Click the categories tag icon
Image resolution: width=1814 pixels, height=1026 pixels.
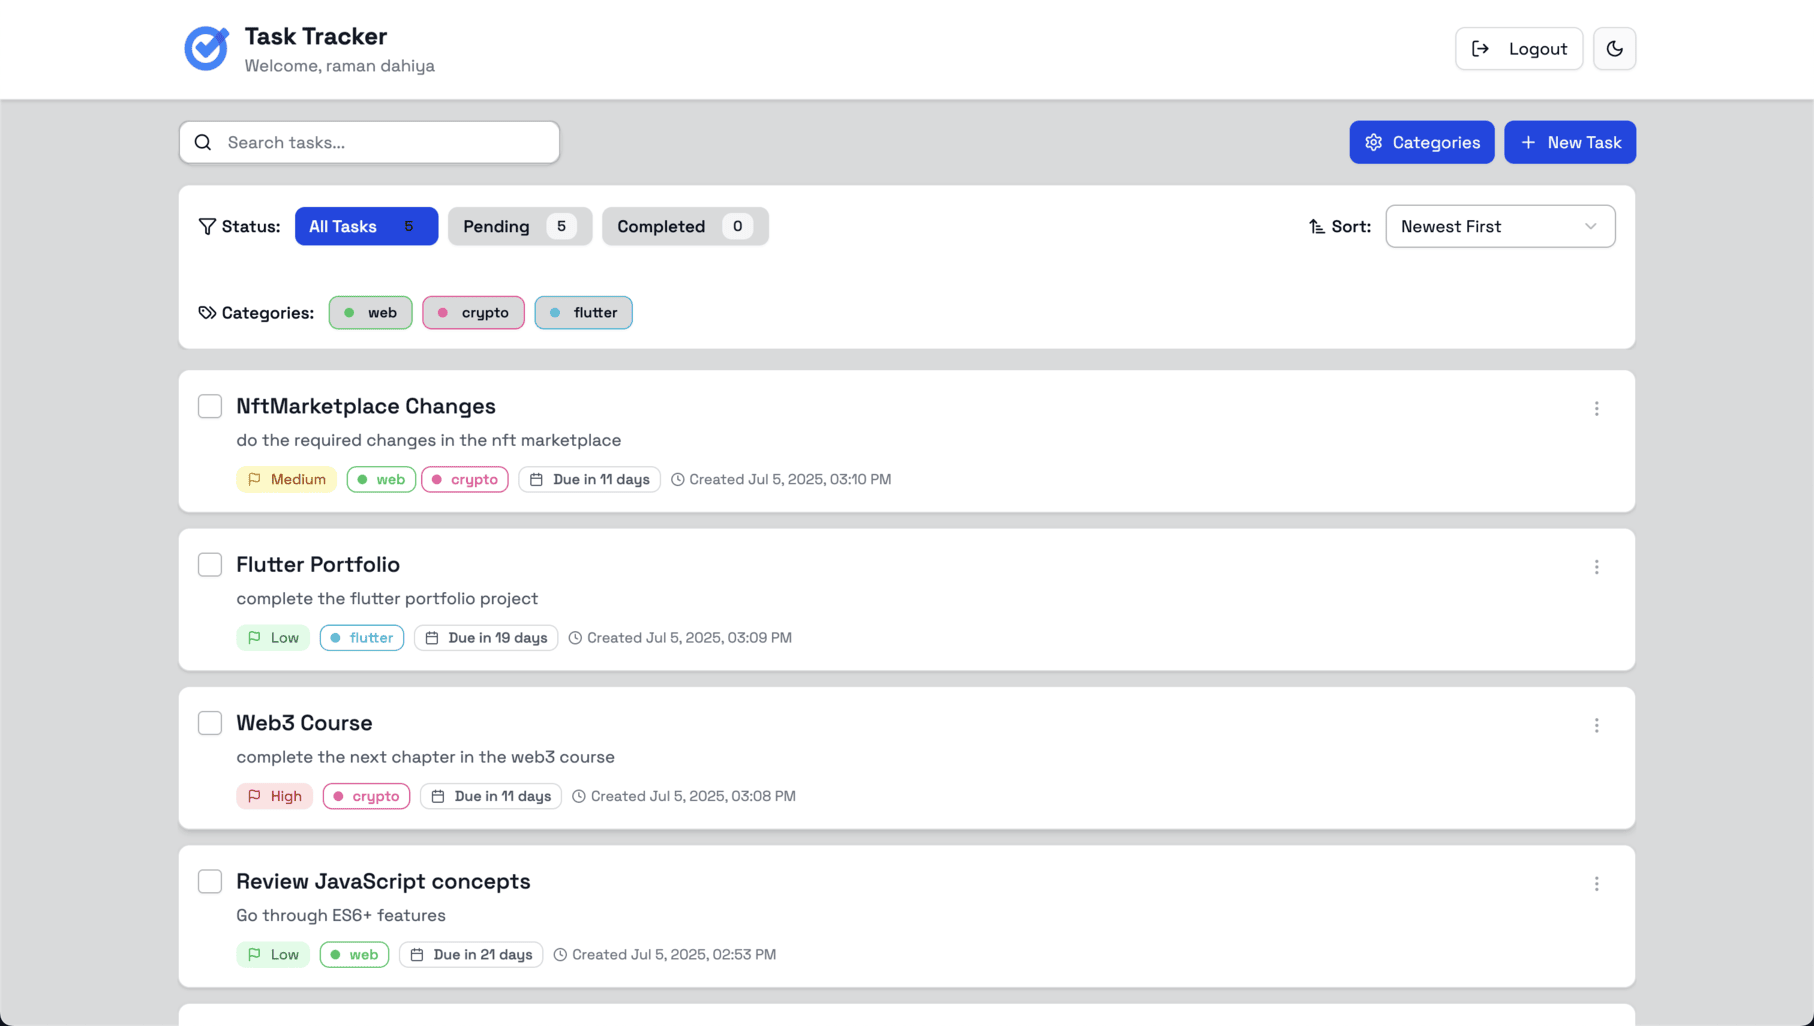(x=207, y=313)
